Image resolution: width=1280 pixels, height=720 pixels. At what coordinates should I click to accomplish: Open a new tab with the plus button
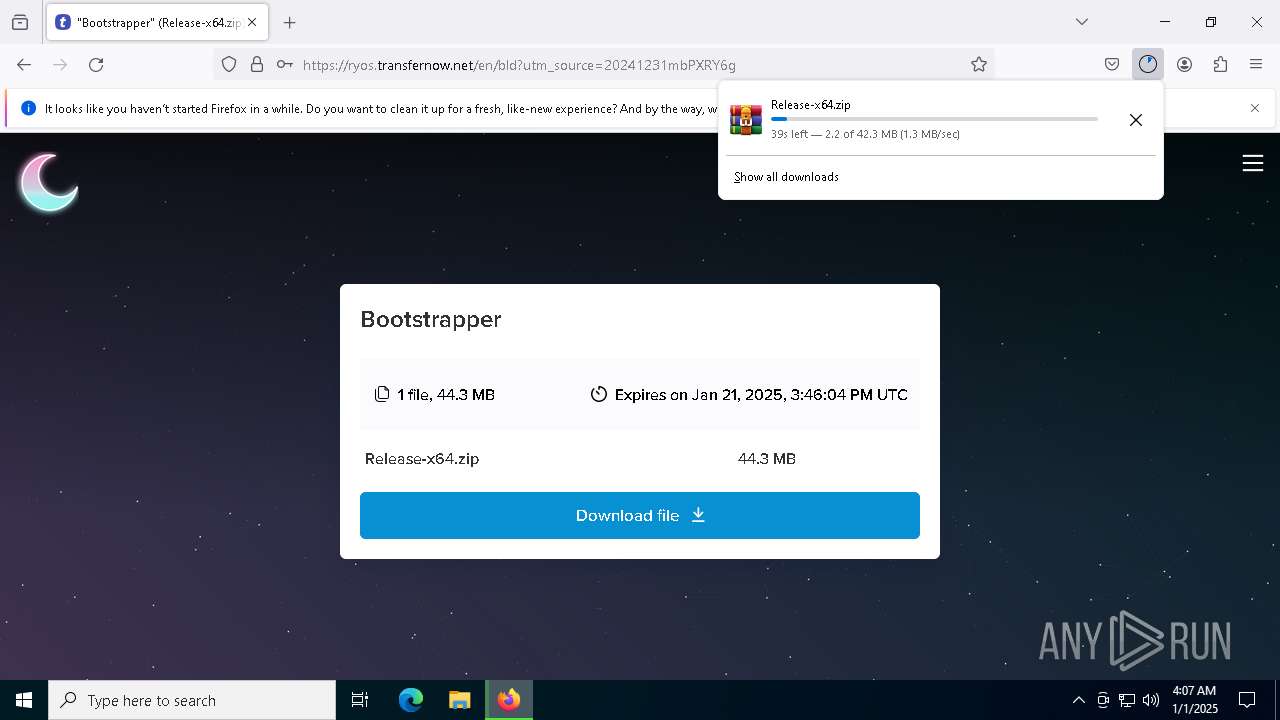tap(290, 22)
